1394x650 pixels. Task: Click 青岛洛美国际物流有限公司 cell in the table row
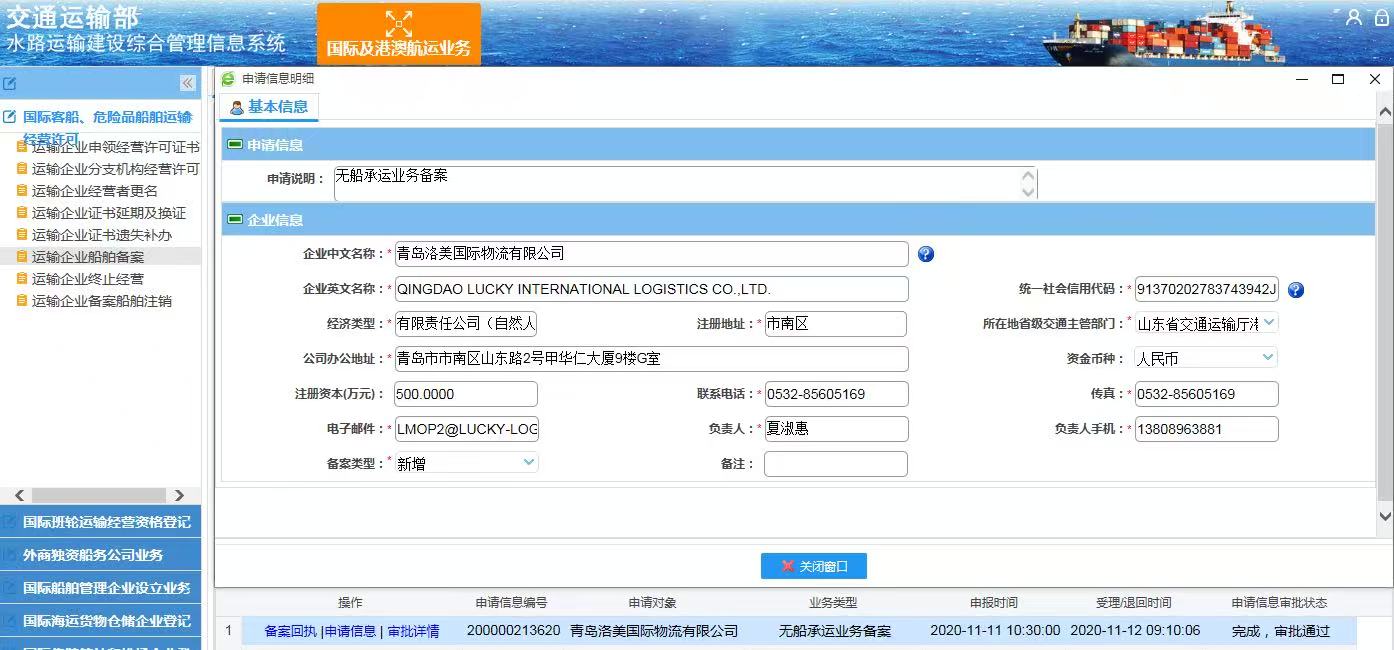(654, 631)
